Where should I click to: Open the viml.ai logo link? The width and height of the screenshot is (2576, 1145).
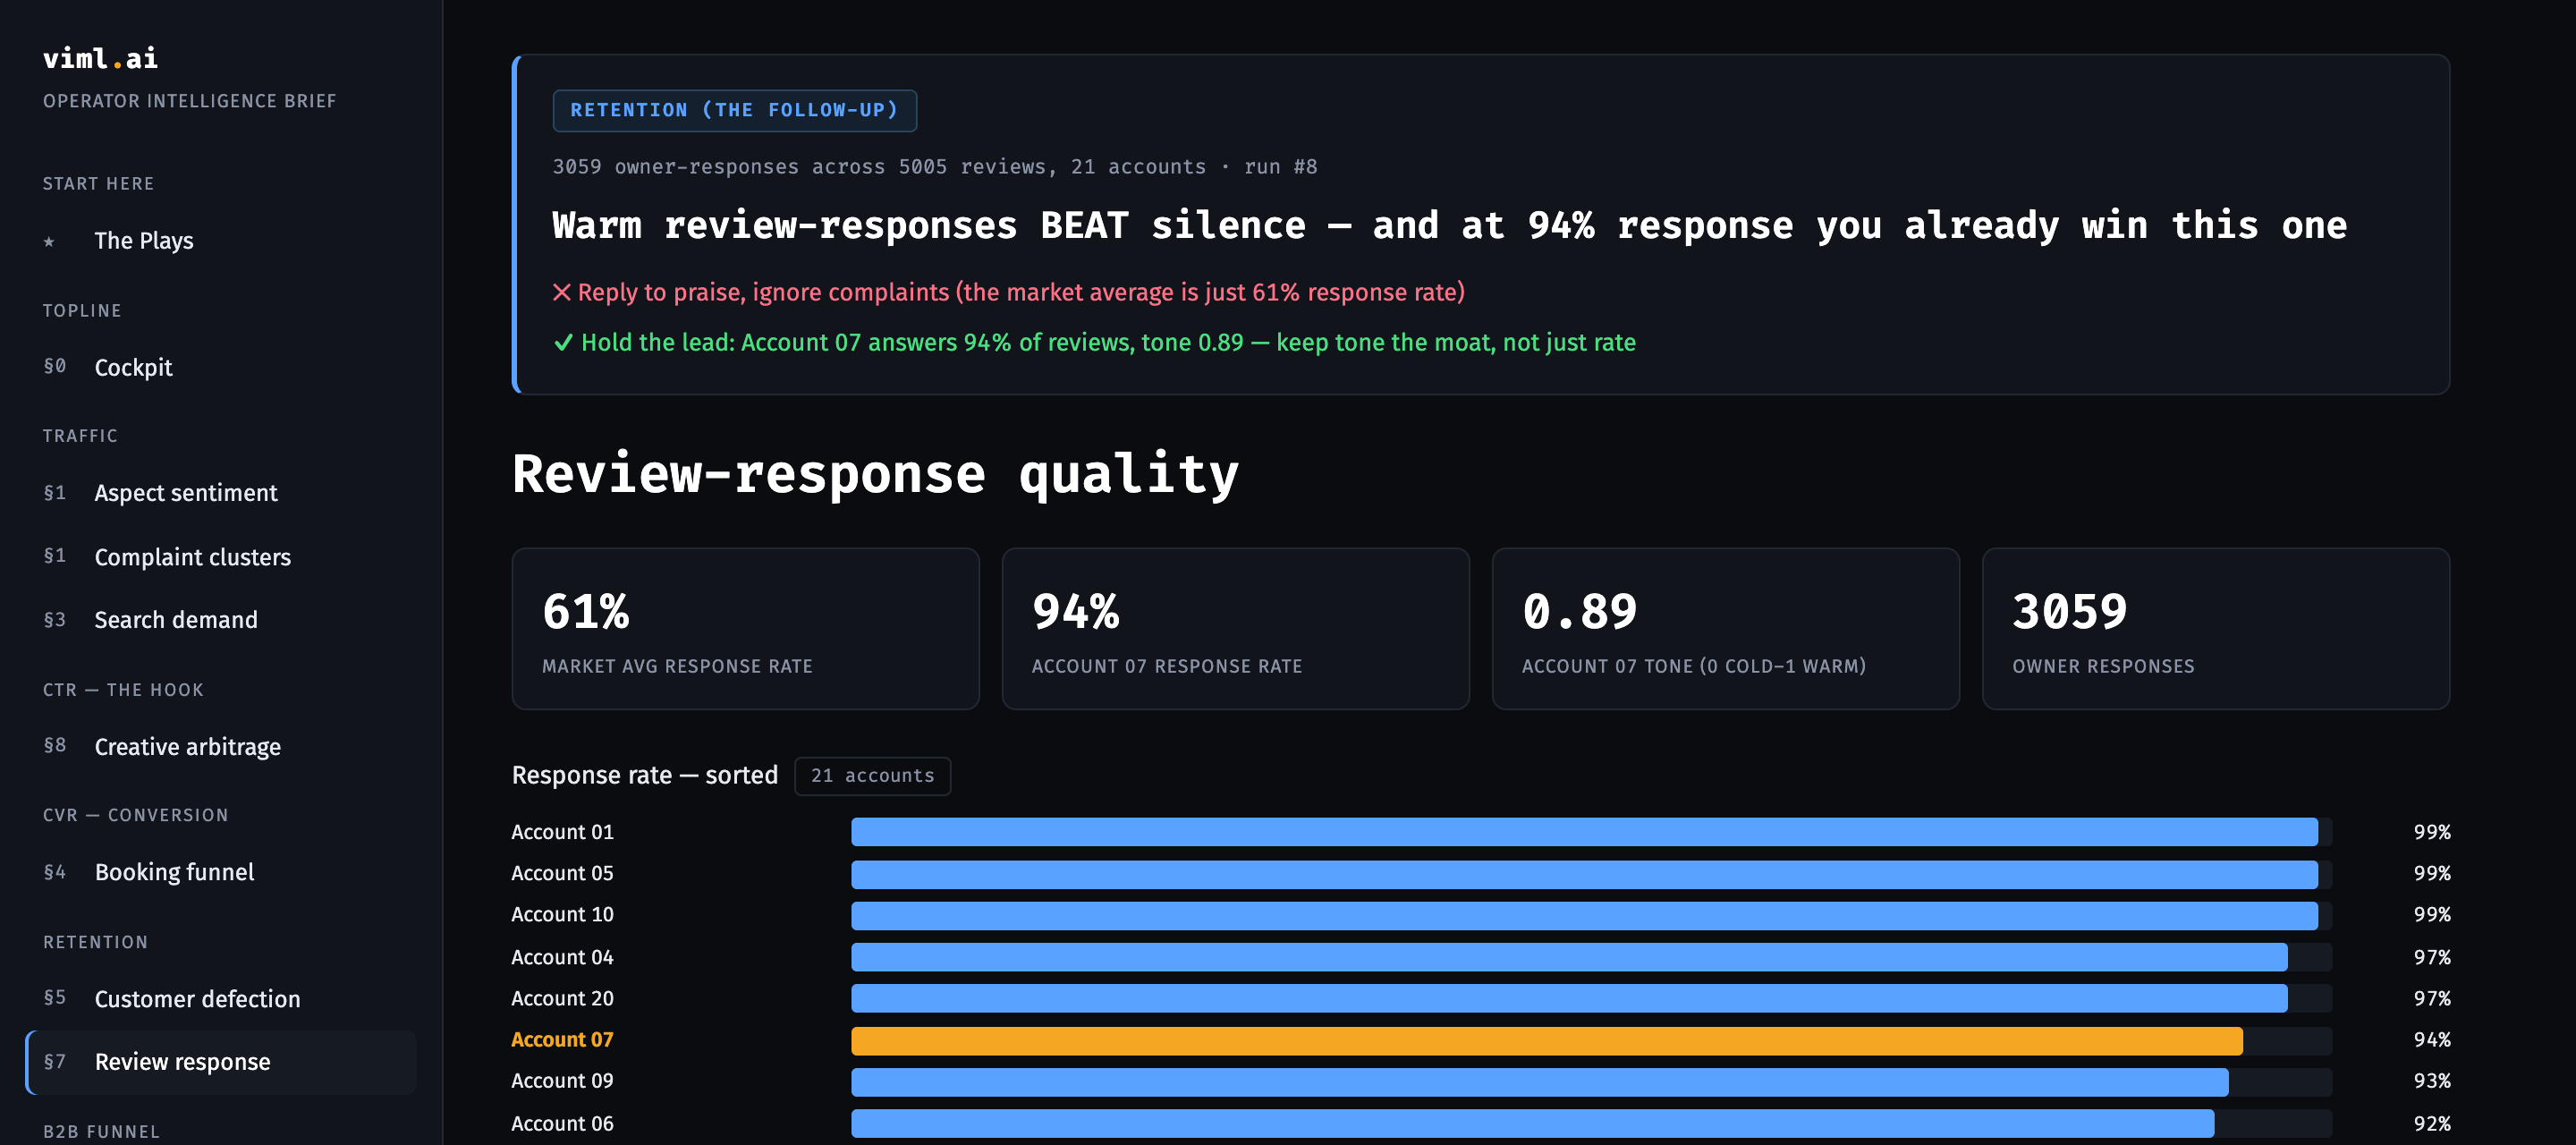100,58
